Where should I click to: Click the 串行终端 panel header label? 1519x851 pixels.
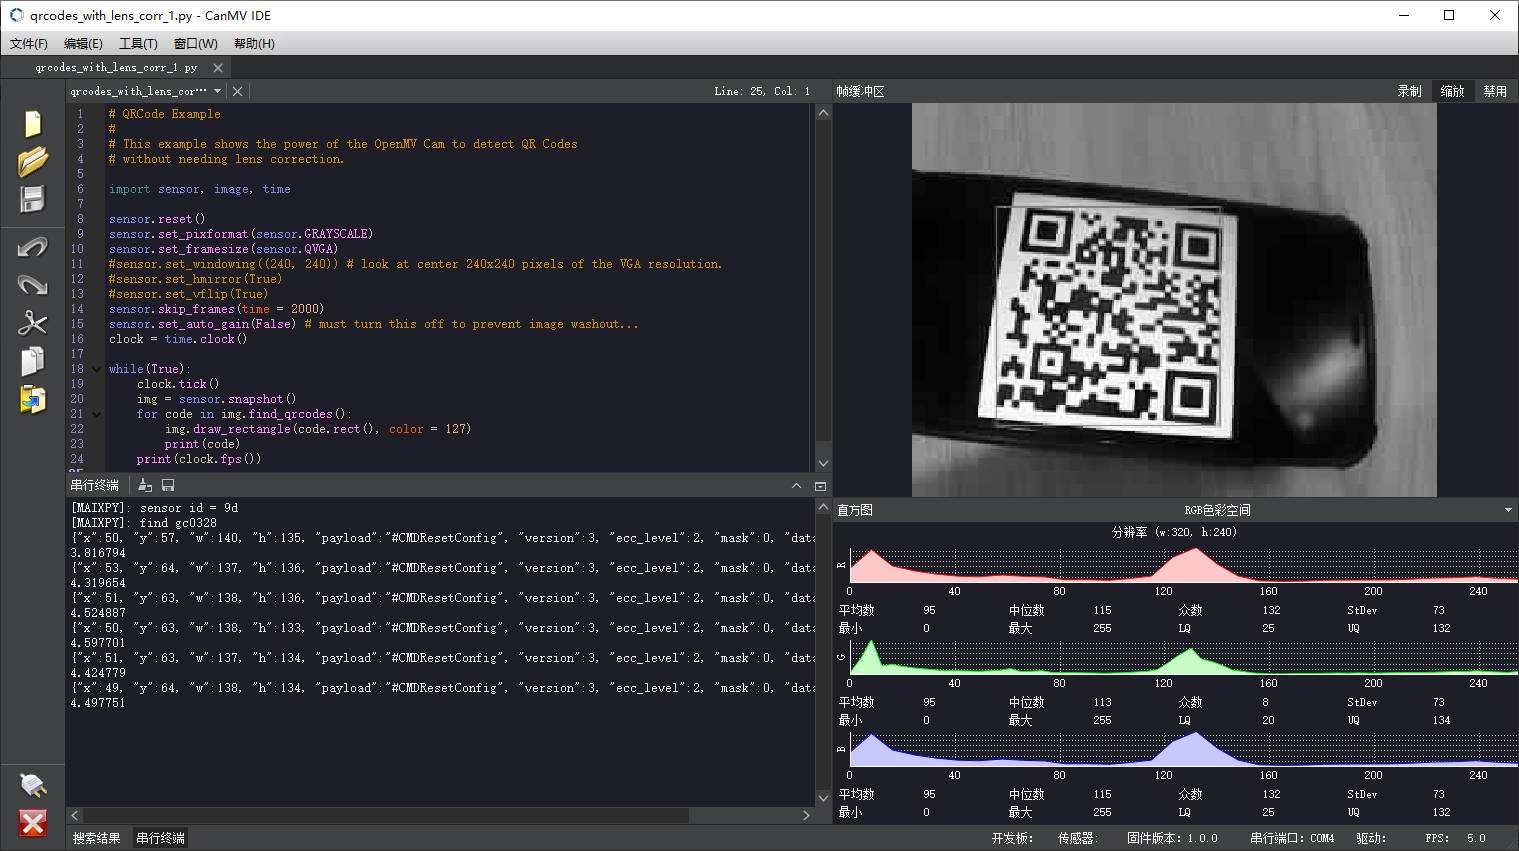[x=94, y=485]
